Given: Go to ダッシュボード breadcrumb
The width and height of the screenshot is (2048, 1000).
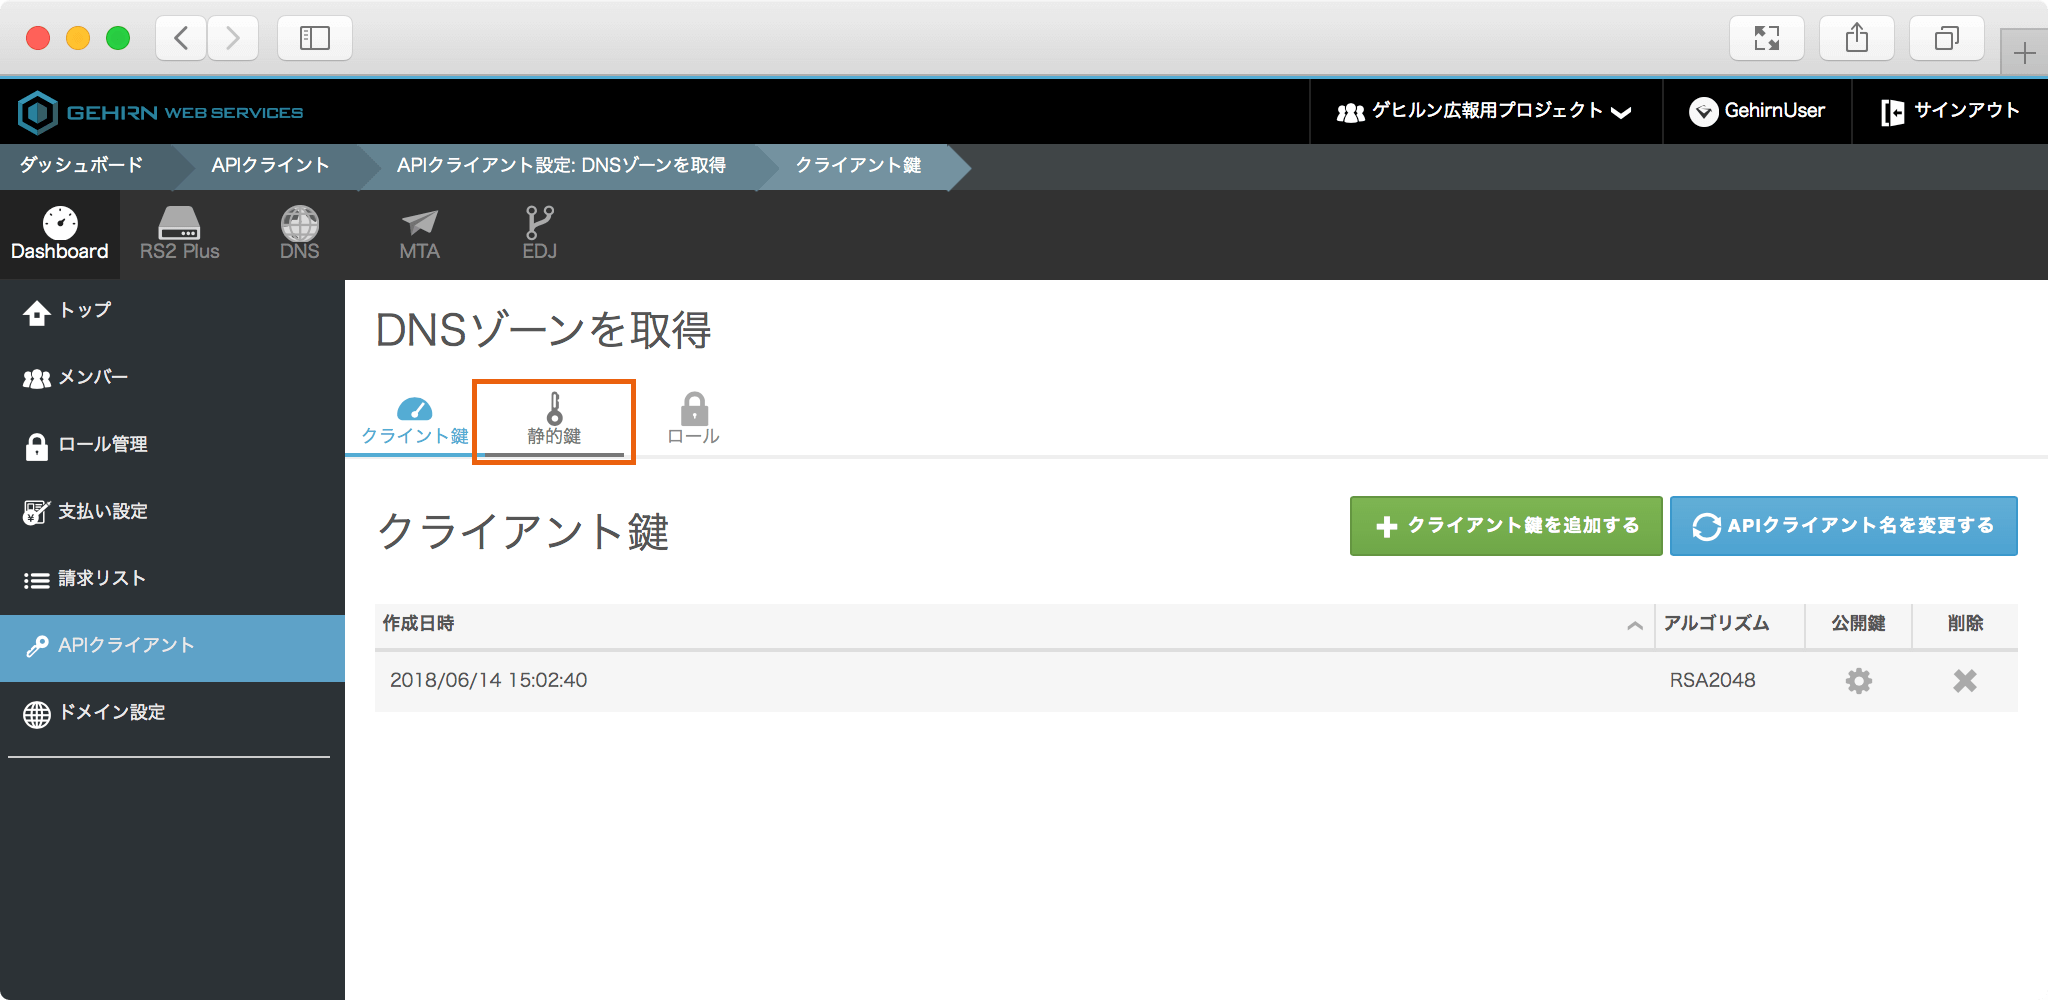Looking at the screenshot, I should (82, 165).
